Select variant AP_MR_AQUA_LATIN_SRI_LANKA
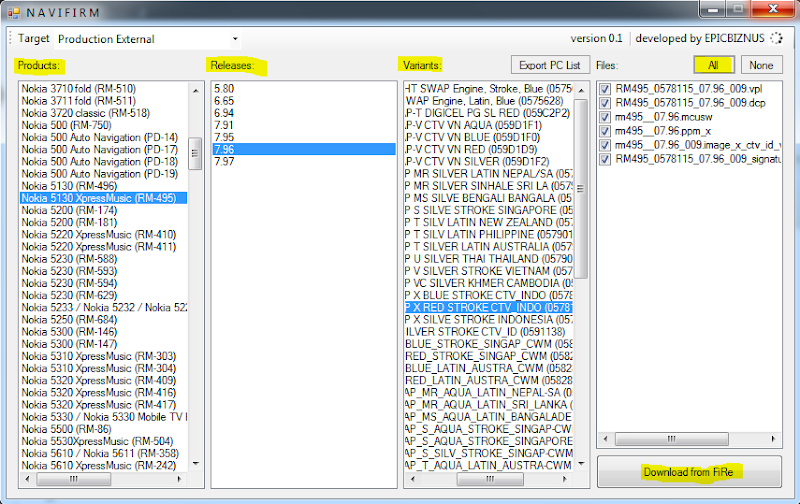This screenshot has height=504, width=800. [x=489, y=405]
